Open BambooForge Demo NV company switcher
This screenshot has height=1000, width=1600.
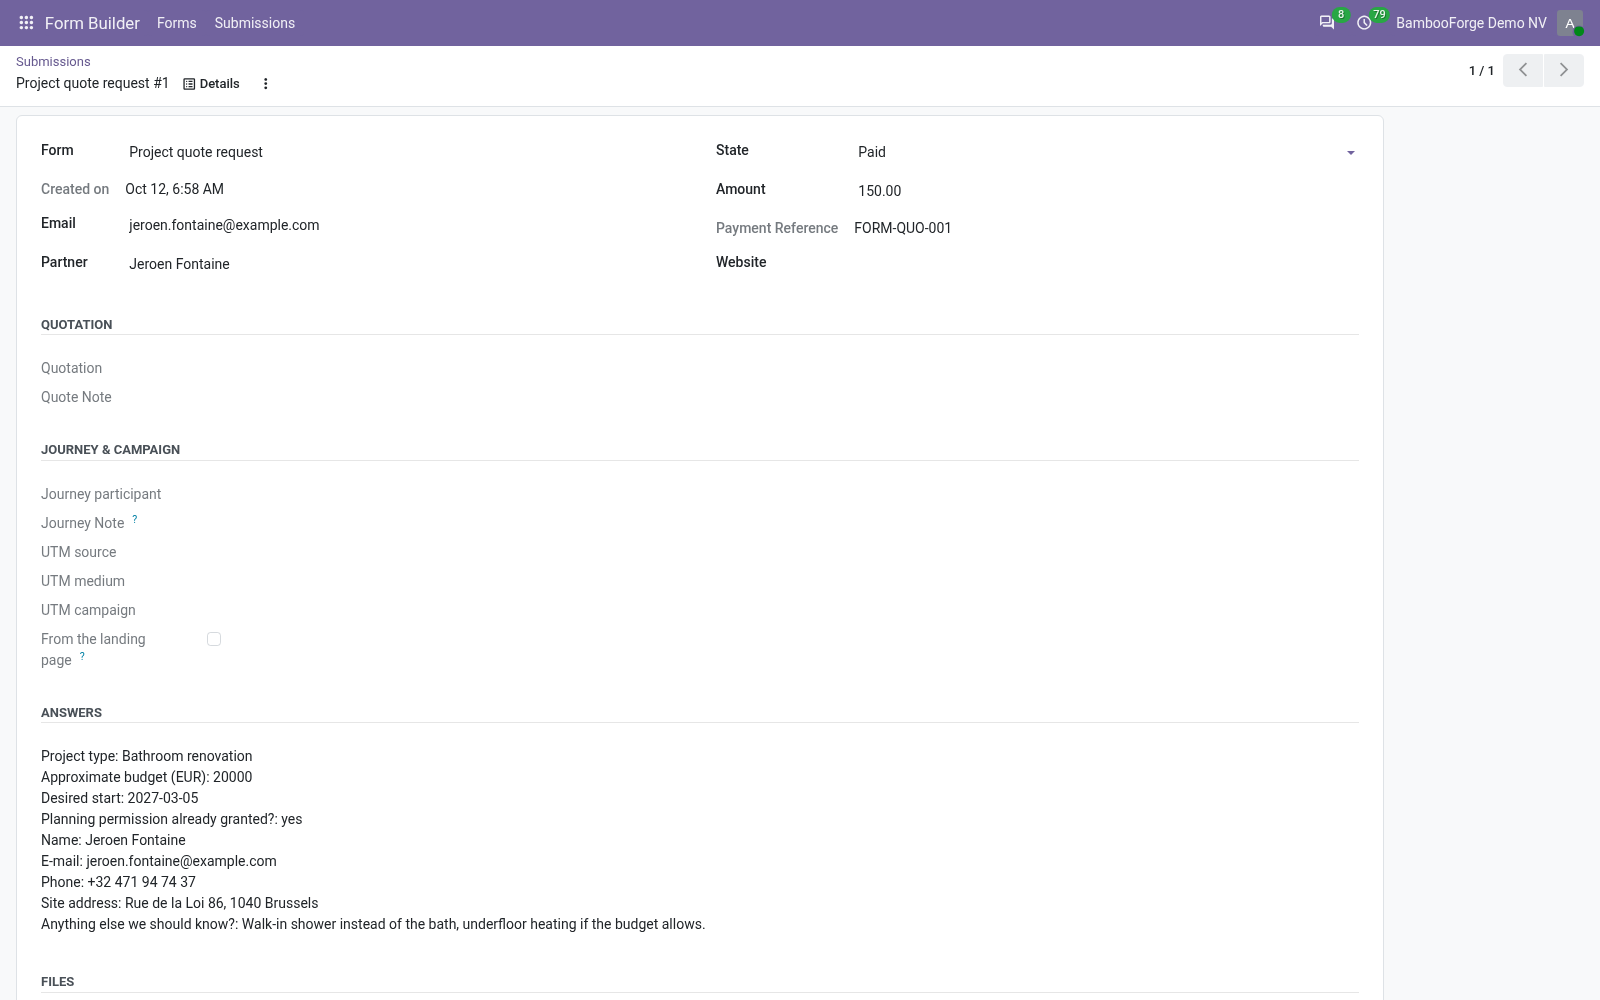[x=1471, y=23]
